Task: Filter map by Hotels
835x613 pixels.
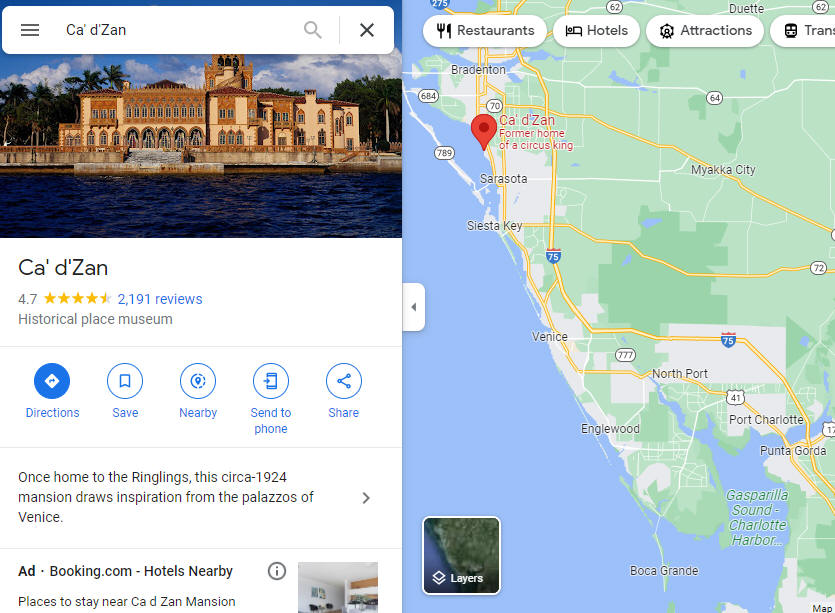Action: [x=596, y=30]
